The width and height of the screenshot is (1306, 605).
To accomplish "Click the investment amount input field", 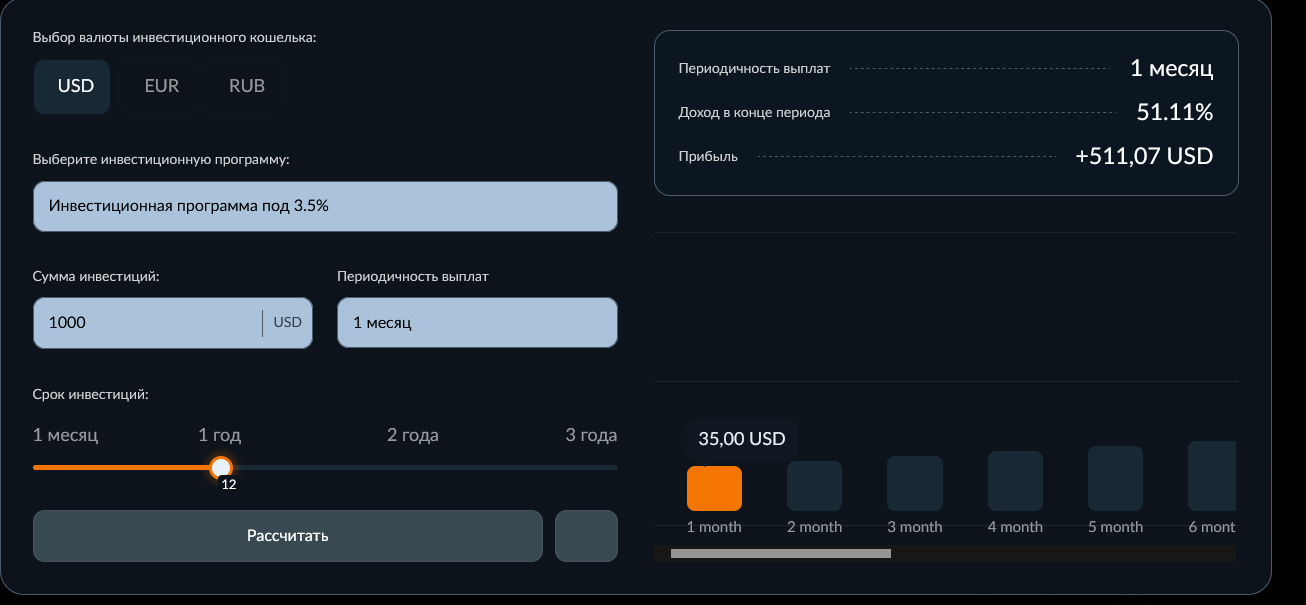I will tap(147, 323).
